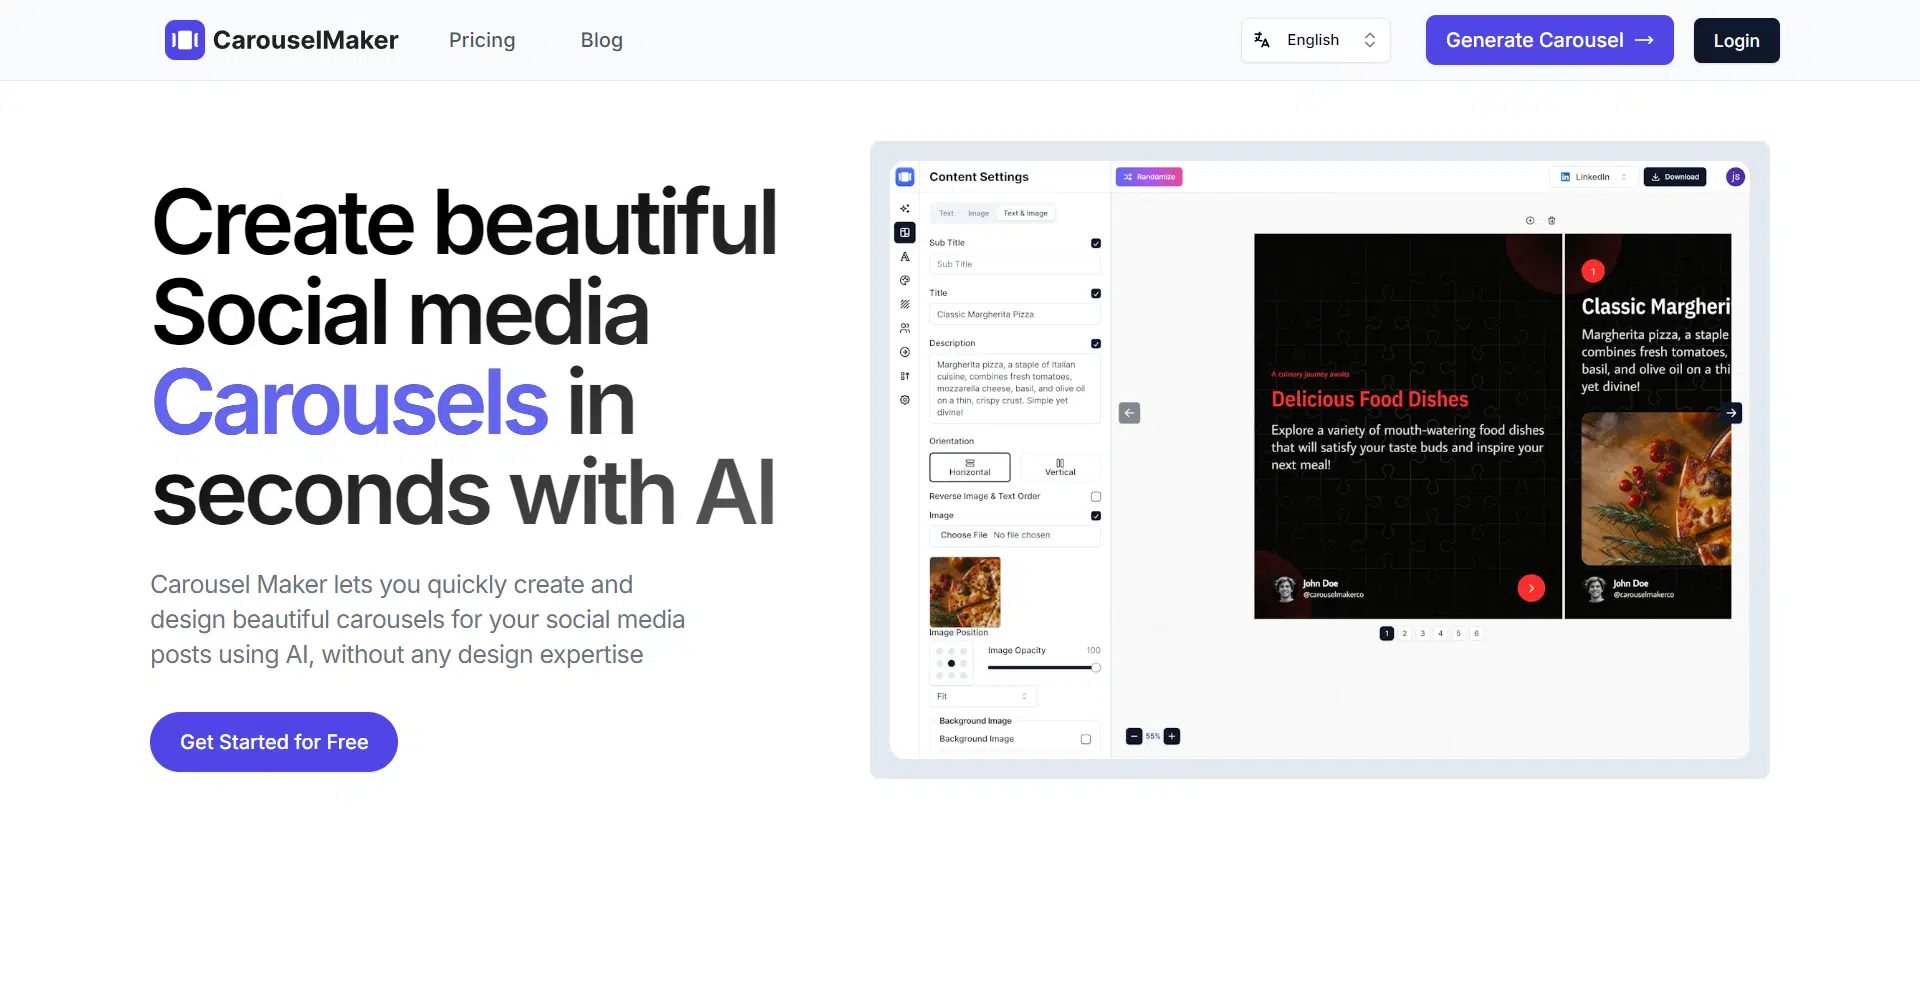Open the English language dropdown

(1315, 40)
